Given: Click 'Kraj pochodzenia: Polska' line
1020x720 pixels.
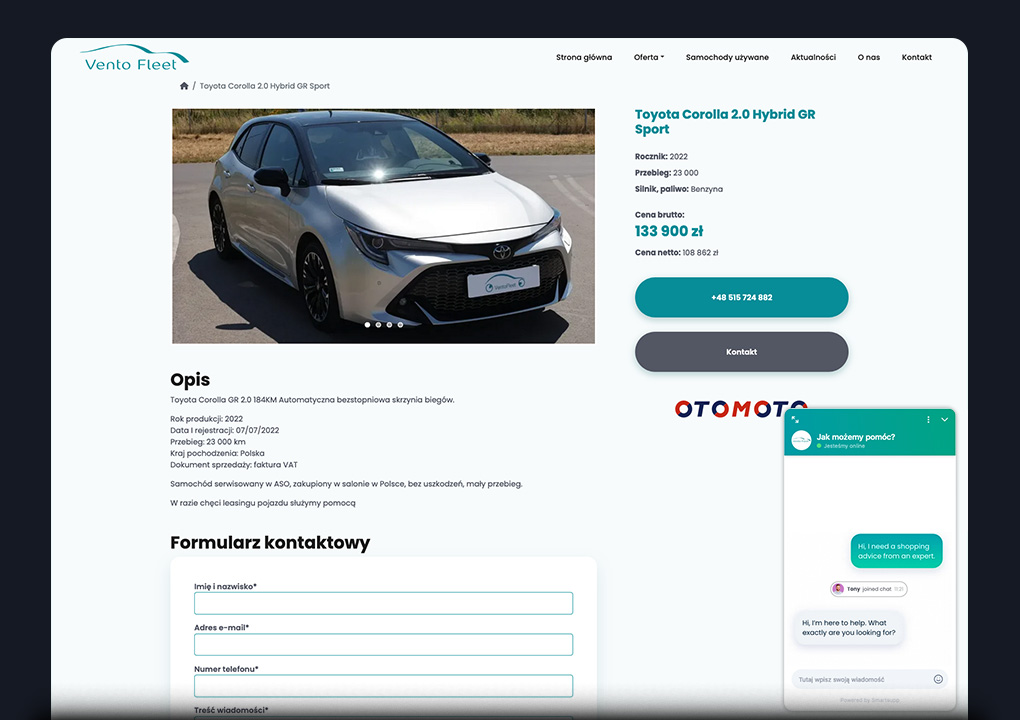Looking at the screenshot, I should pos(217,453).
